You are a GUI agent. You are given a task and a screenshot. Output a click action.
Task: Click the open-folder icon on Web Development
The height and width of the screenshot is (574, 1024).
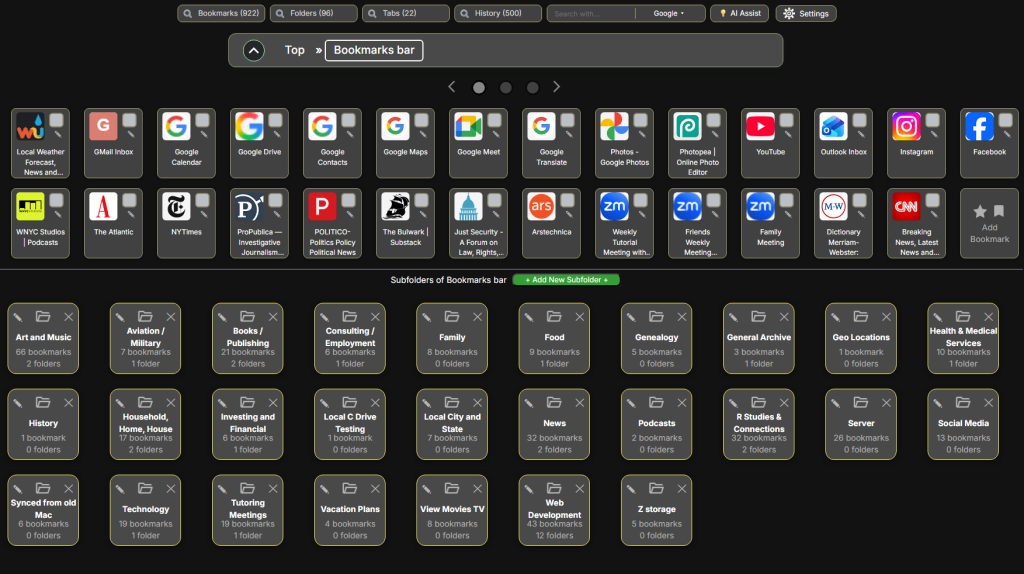[554, 488]
